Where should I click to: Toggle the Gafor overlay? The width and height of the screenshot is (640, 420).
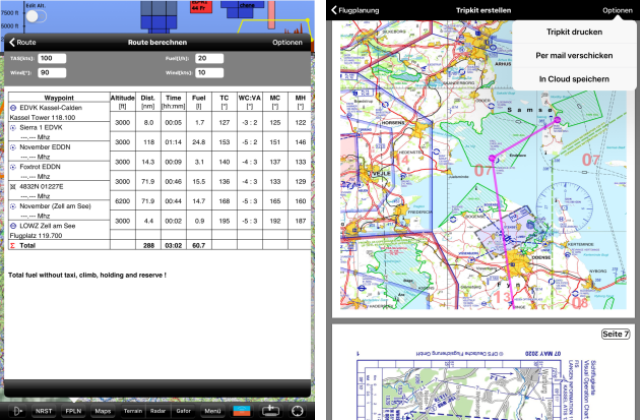click(x=184, y=411)
